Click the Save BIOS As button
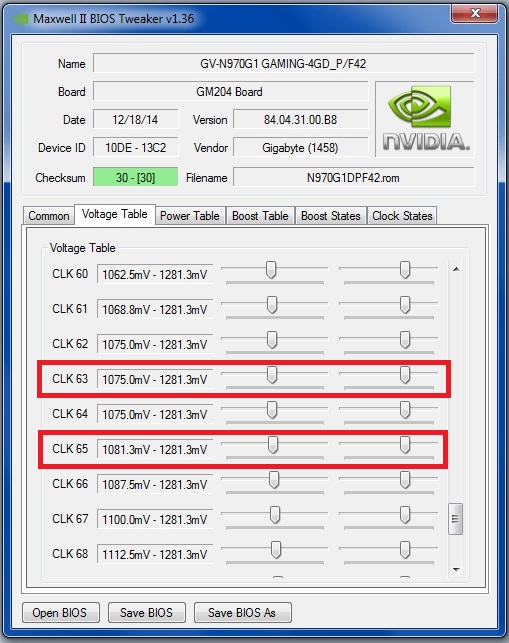509x643 pixels. [x=242, y=613]
